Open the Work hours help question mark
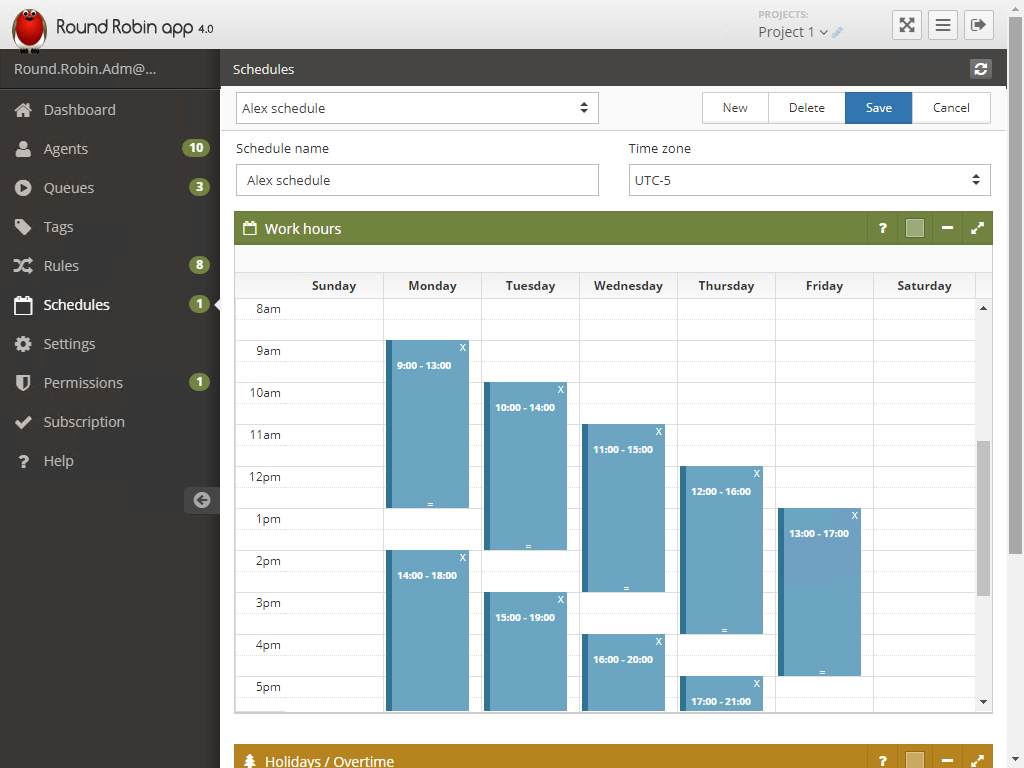This screenshot has width=1024, height=768. [882, 228]
